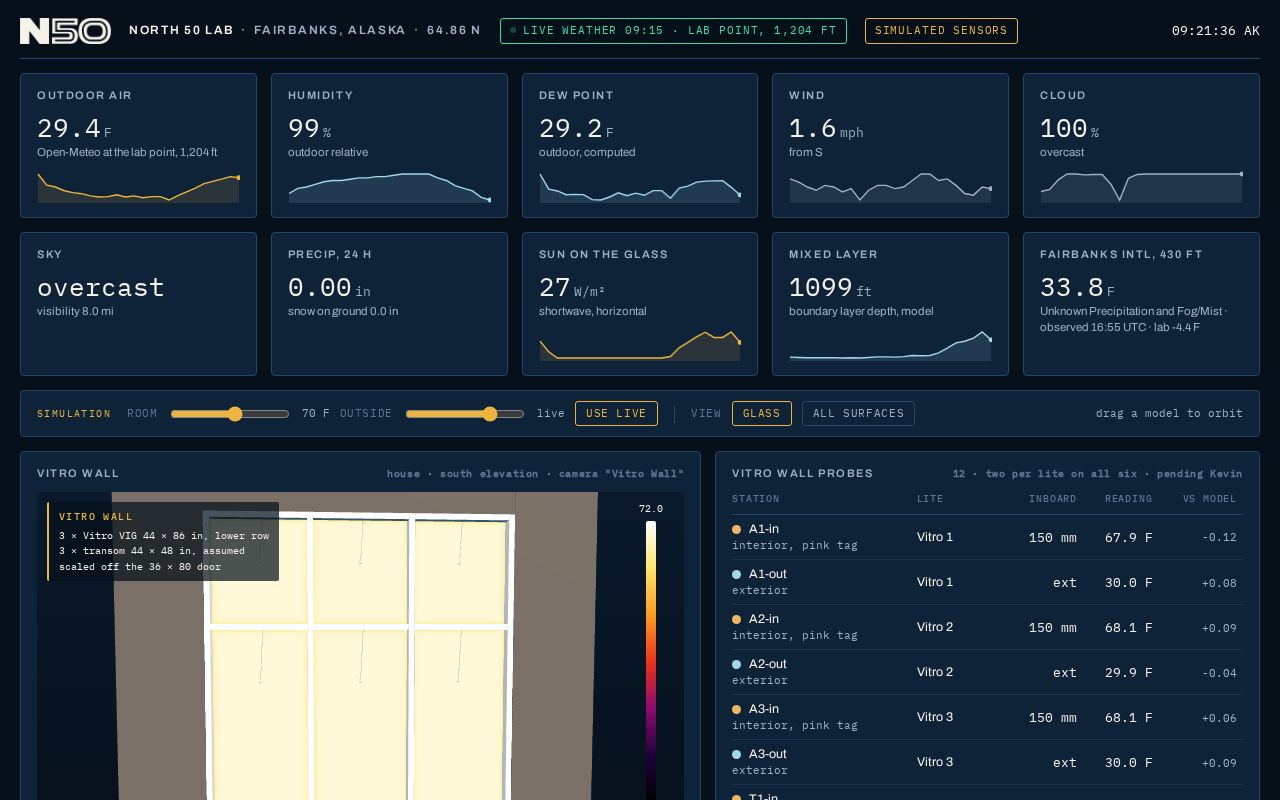Click the INBOARD column header
This screenshot has width=1280, height=800.
coord(1053,499)
